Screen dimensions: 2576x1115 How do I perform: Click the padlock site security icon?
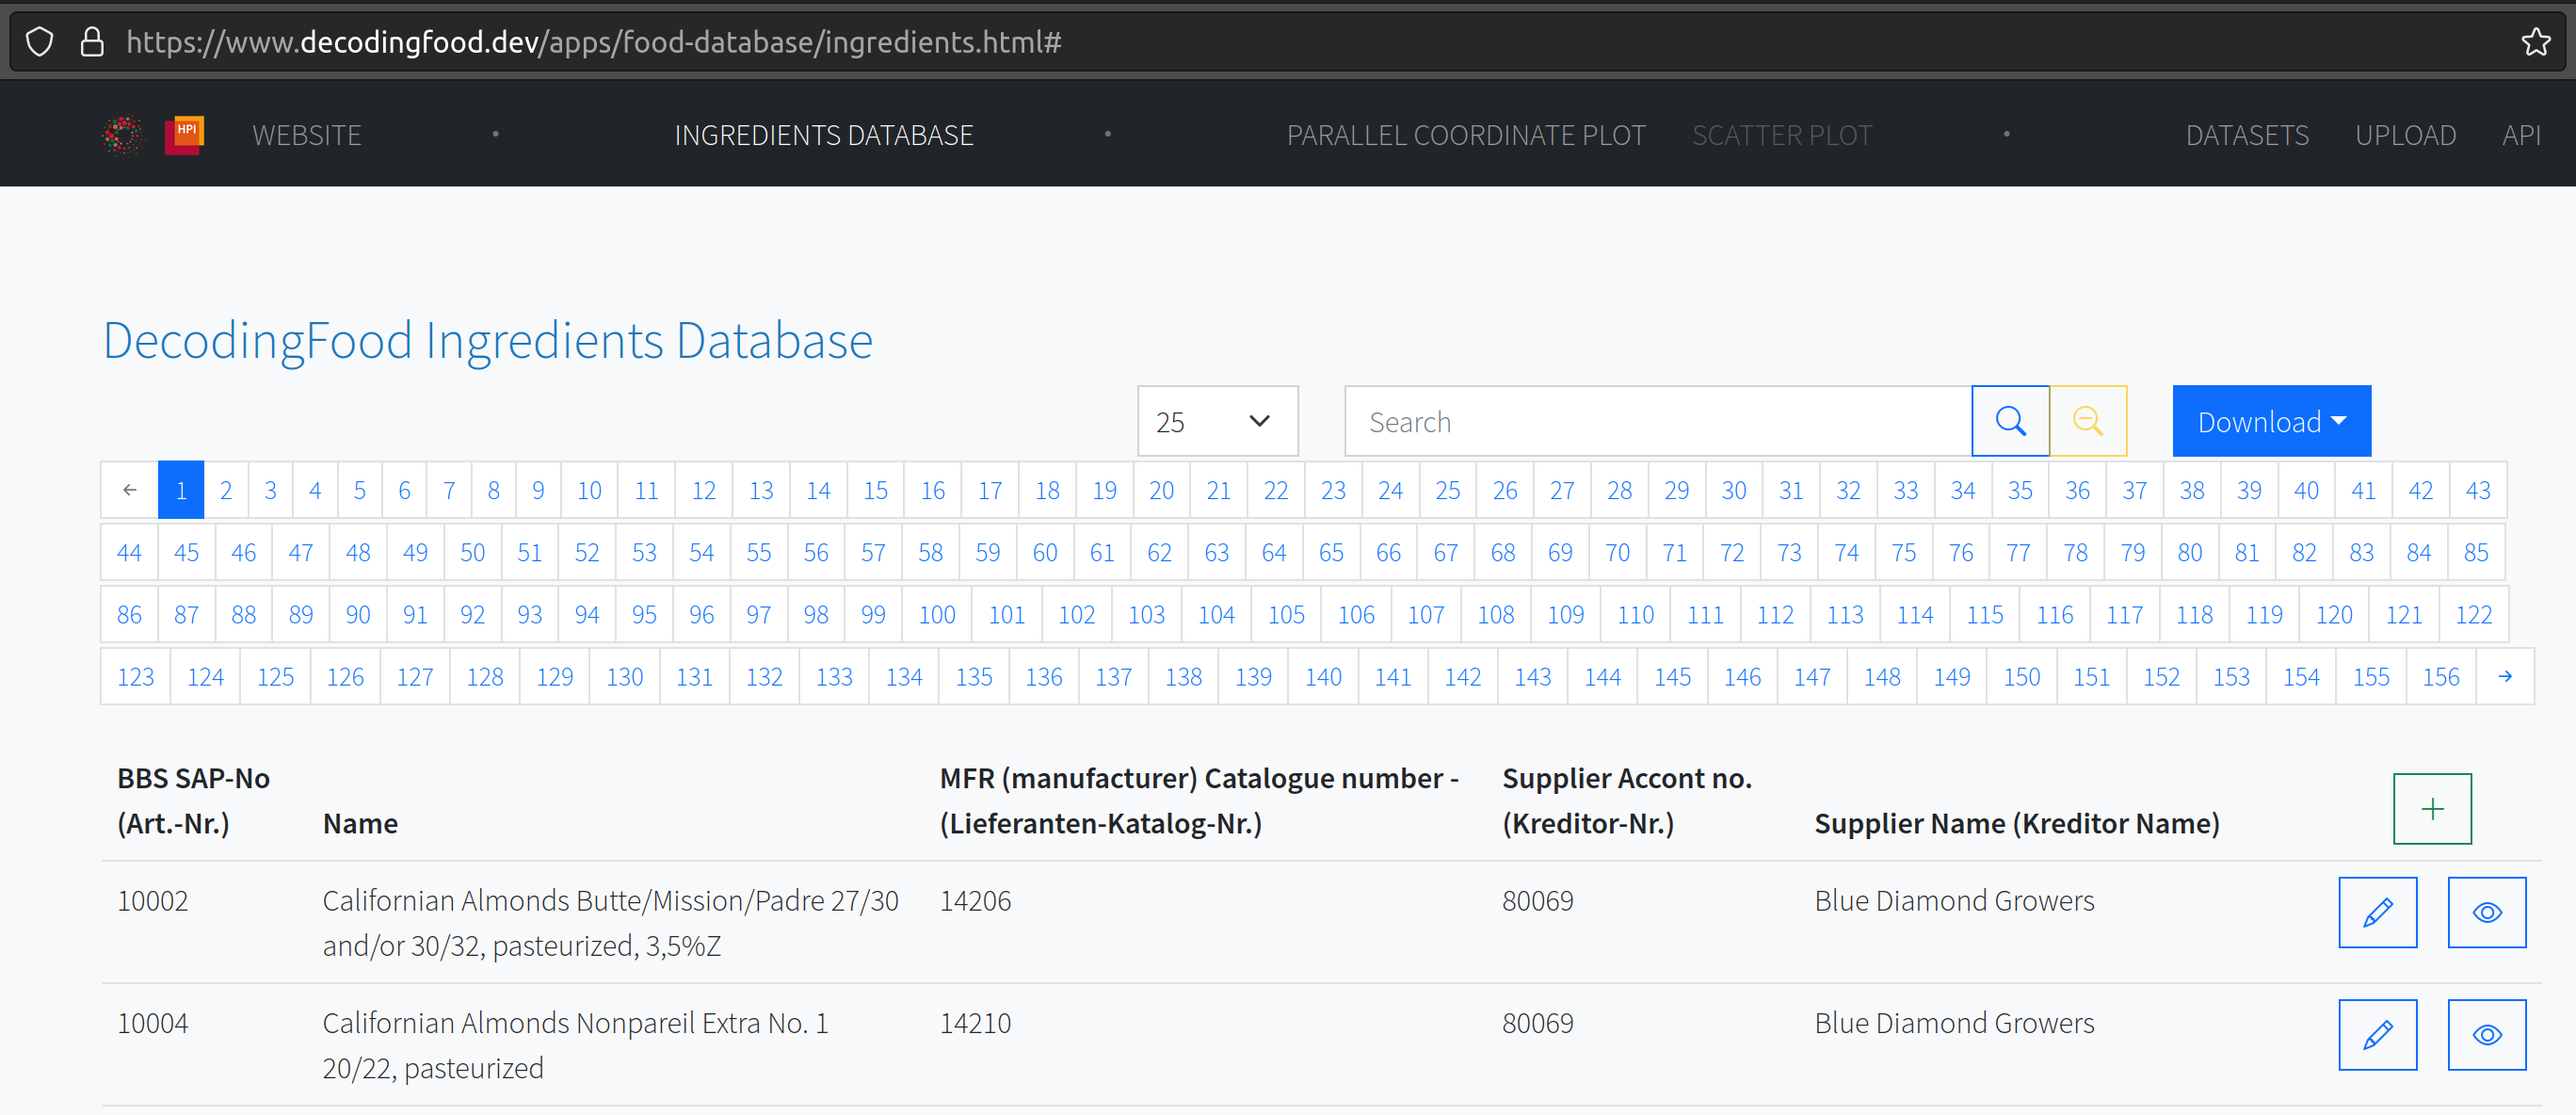92,42
